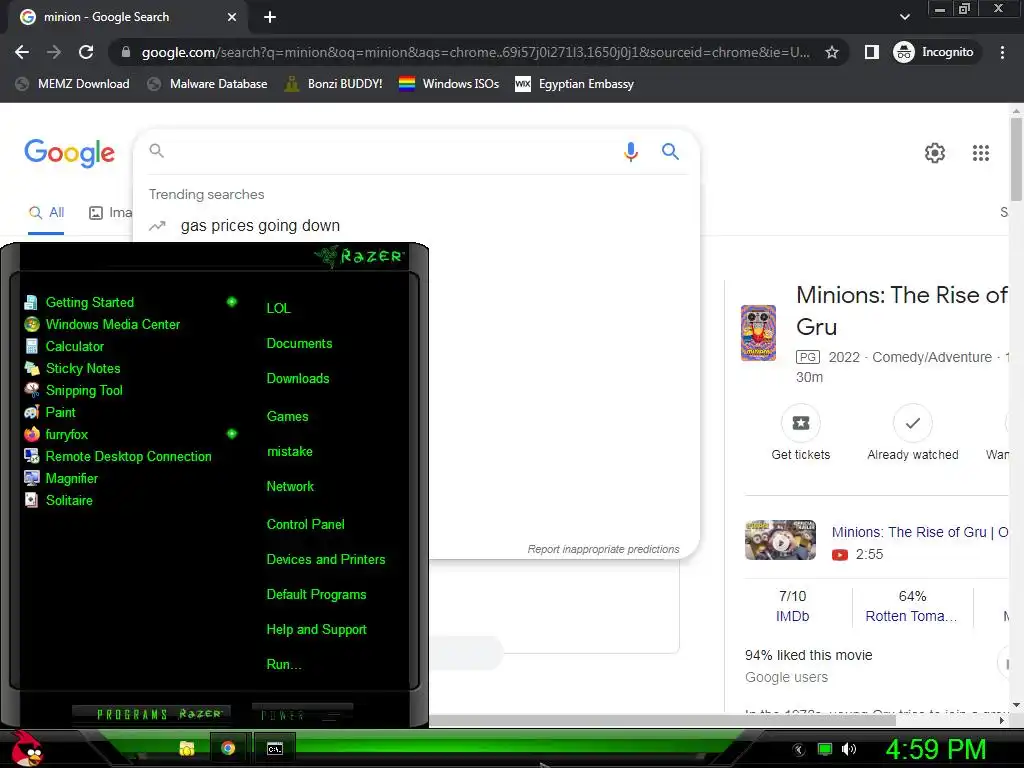
Task: Open IMDb 7/10 rating link
Action: pos(792,606)
